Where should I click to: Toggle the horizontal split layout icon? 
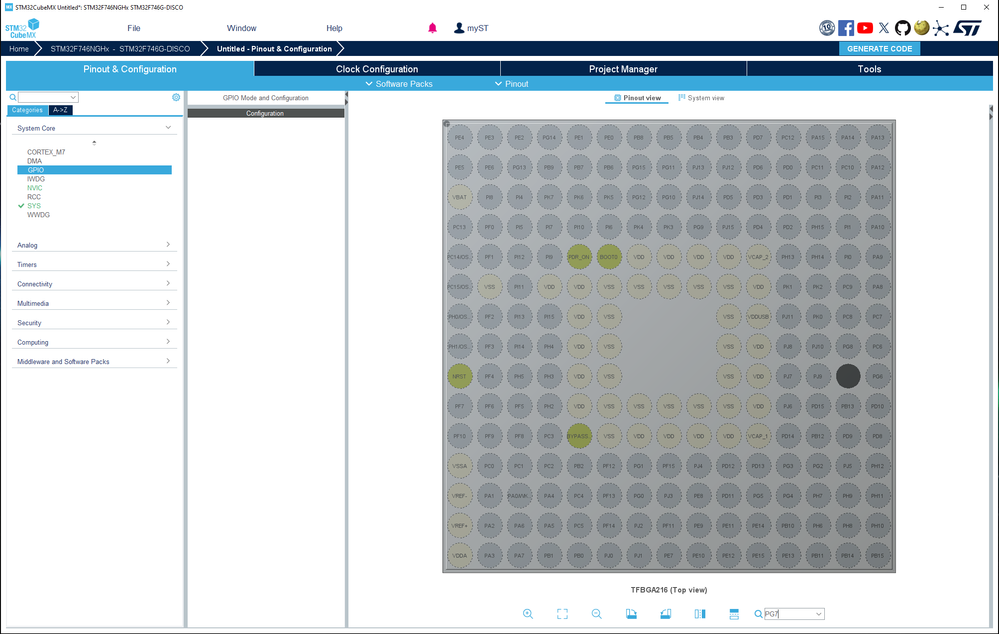(x=734, y=614)
